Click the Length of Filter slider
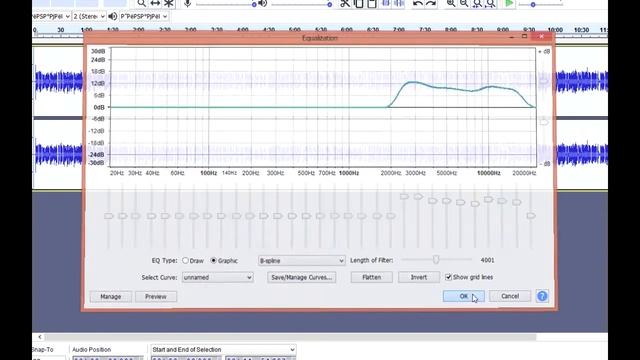Screen dimensions: 640x360 click(x=436, y=260)
